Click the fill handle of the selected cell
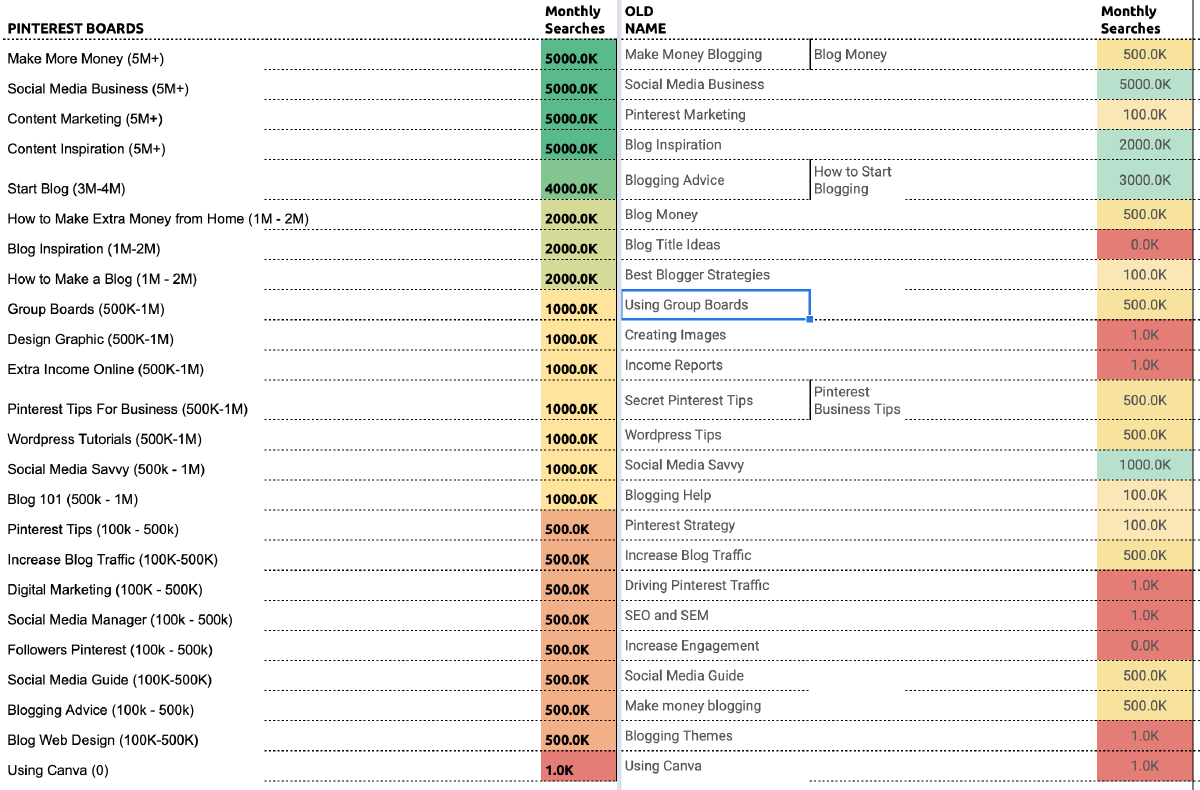The width and height of the screenshot is (1200, 790). pos(809,319)
